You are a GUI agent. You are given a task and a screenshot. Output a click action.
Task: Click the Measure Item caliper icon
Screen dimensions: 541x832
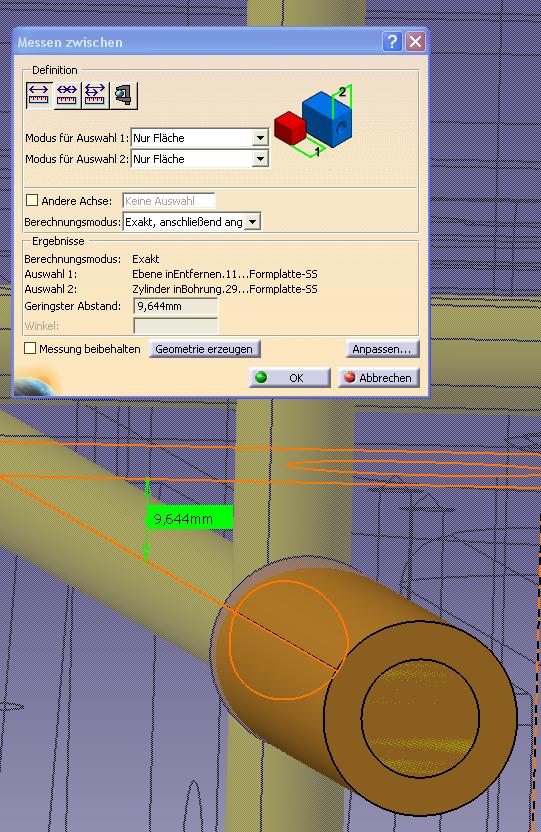123,96
